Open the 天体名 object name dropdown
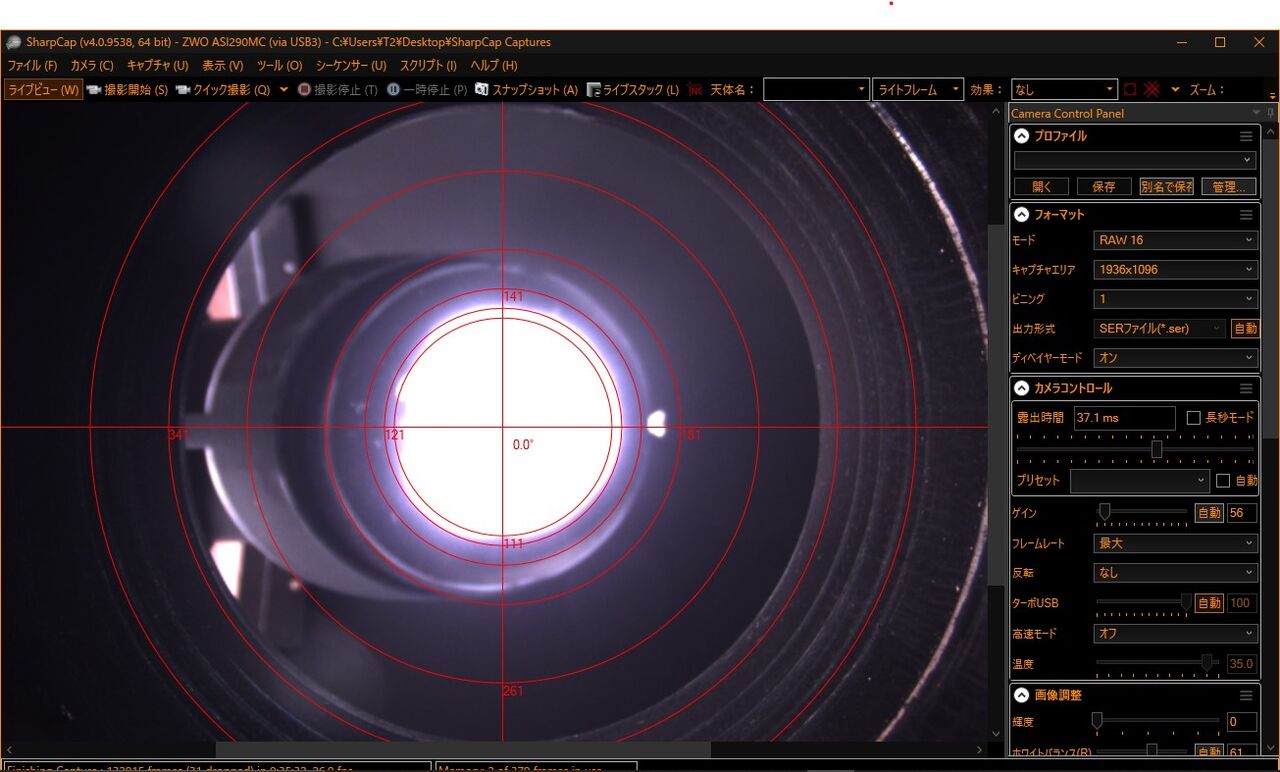1280x772 pixels. [816, 90]
